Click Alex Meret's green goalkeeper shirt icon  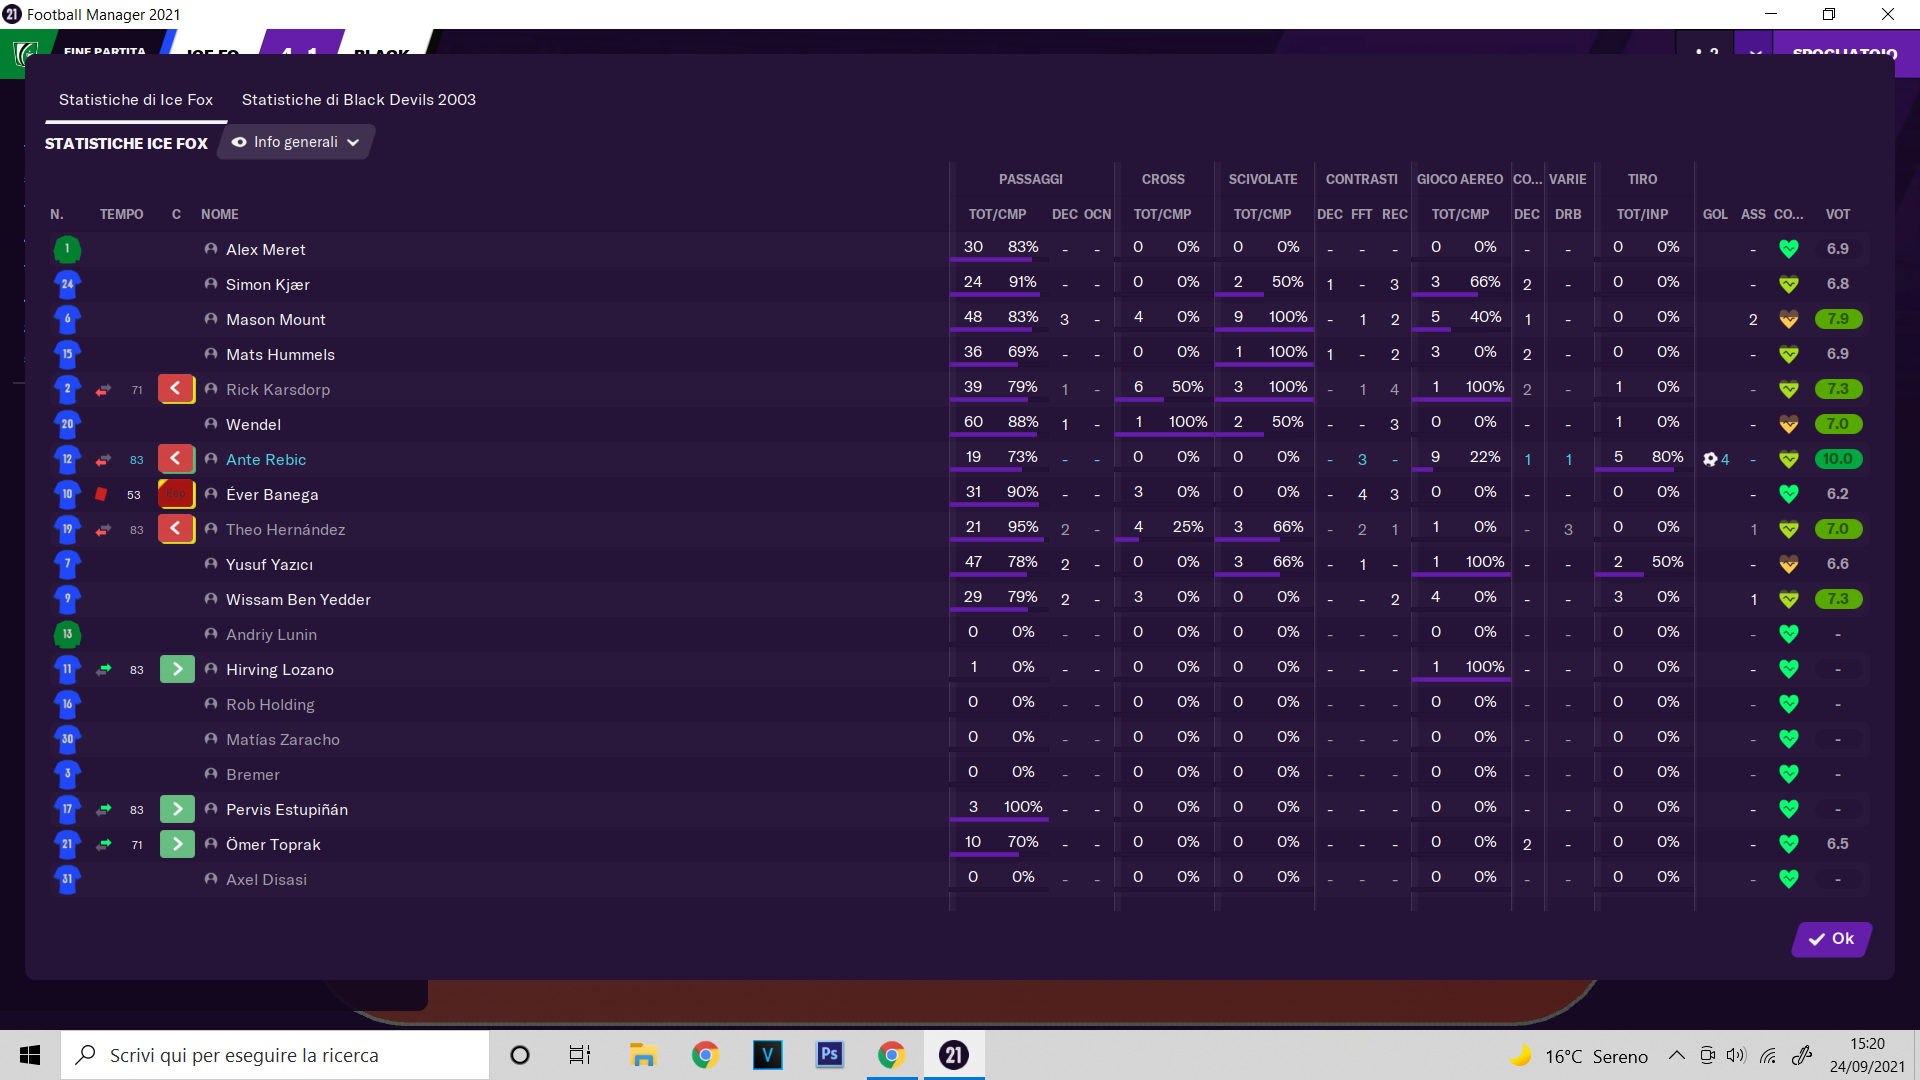[x=67, y=249]
